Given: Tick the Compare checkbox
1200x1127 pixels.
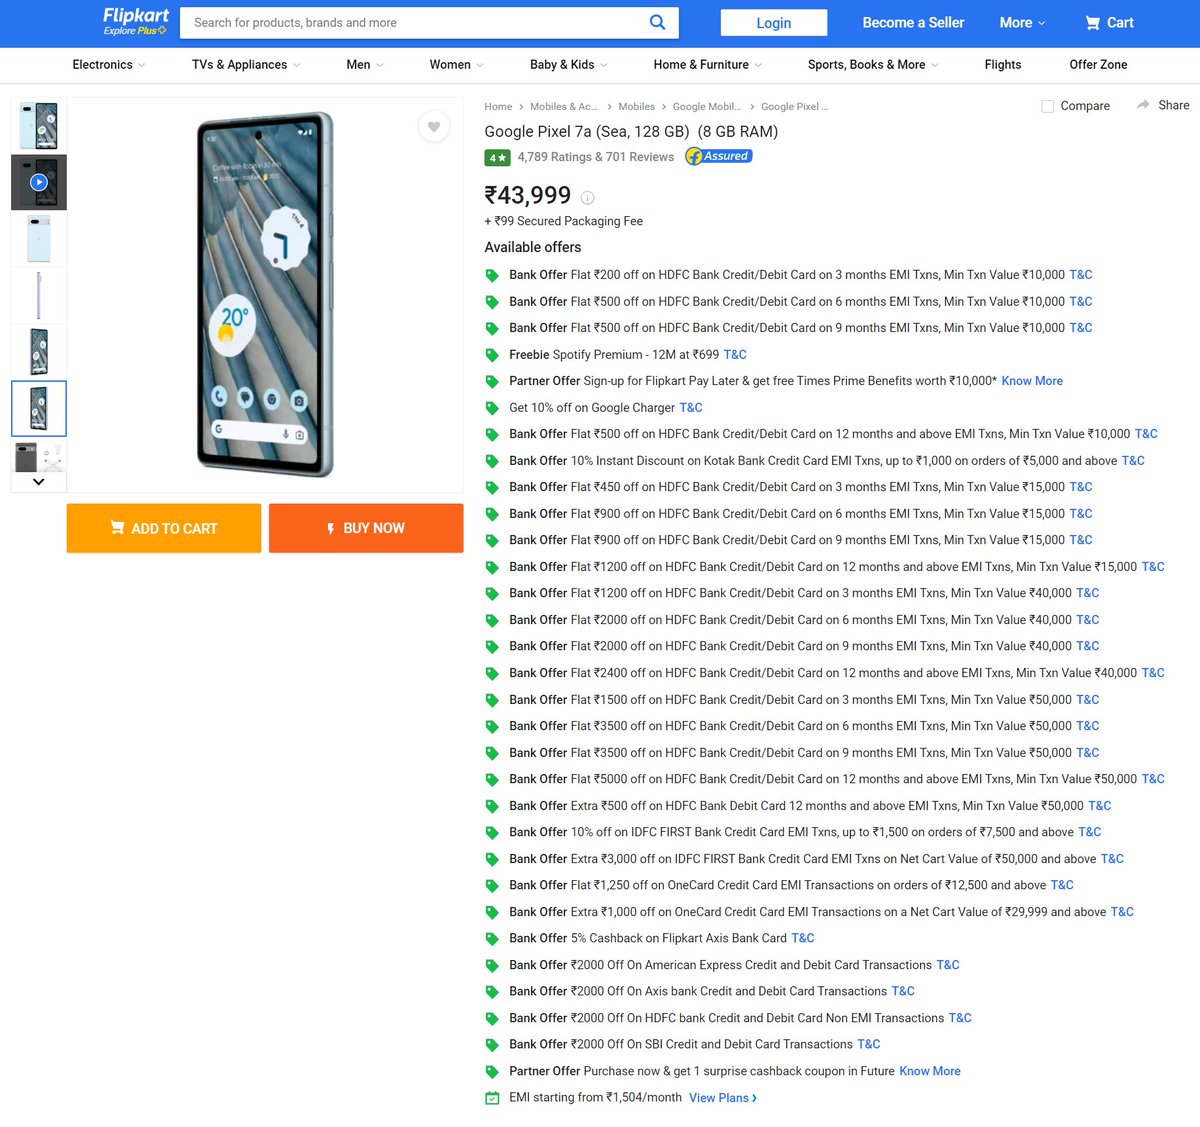Looking at the screenshot, I should [x=1048, y=106].
